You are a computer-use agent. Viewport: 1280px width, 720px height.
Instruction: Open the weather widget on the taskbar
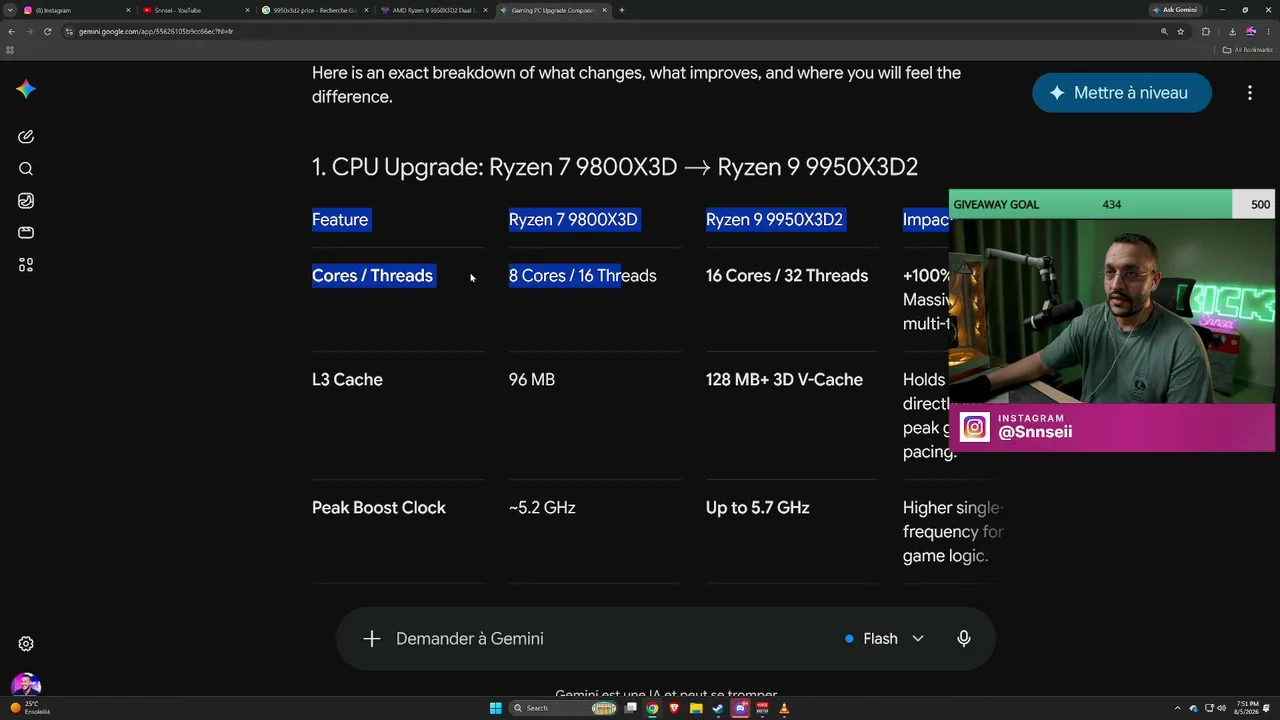click(x=30, y=708)
